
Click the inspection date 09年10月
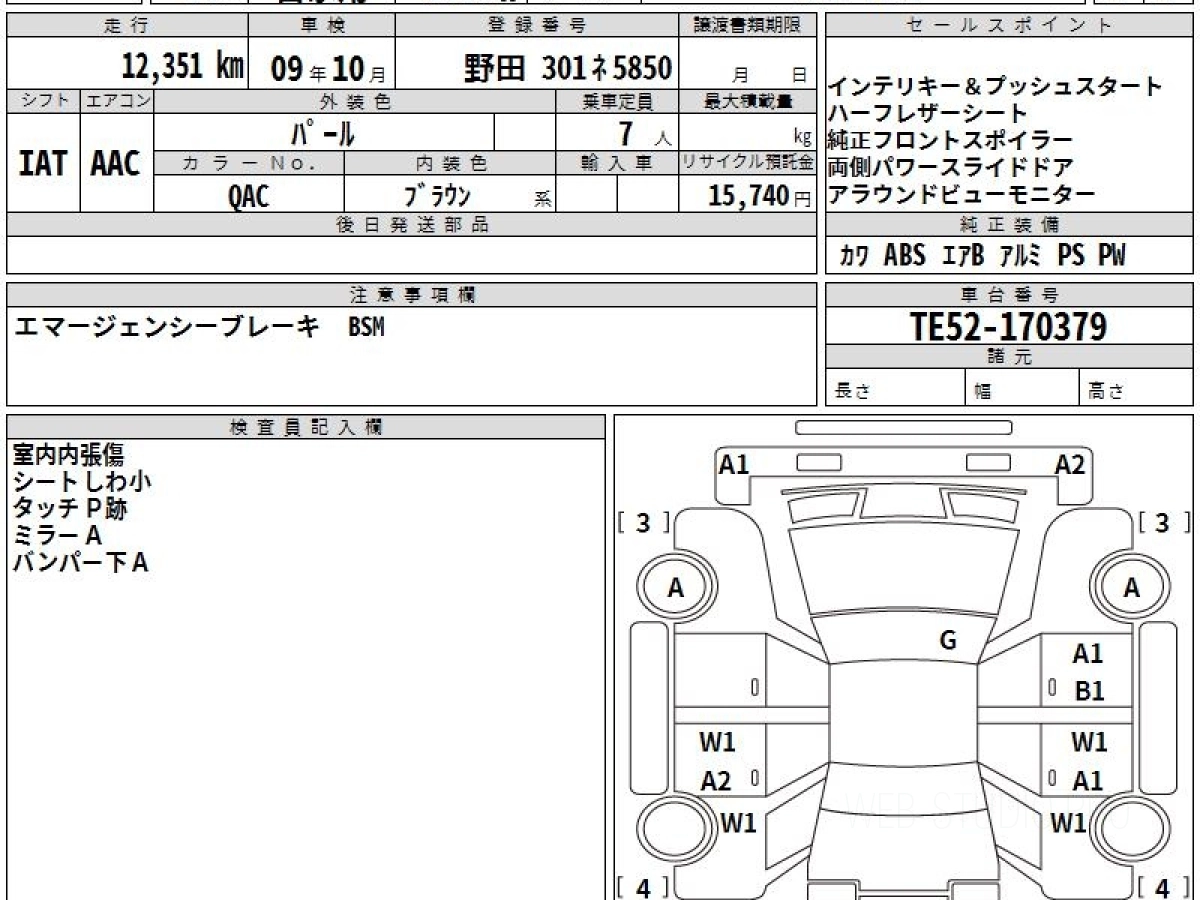[327, 68]
